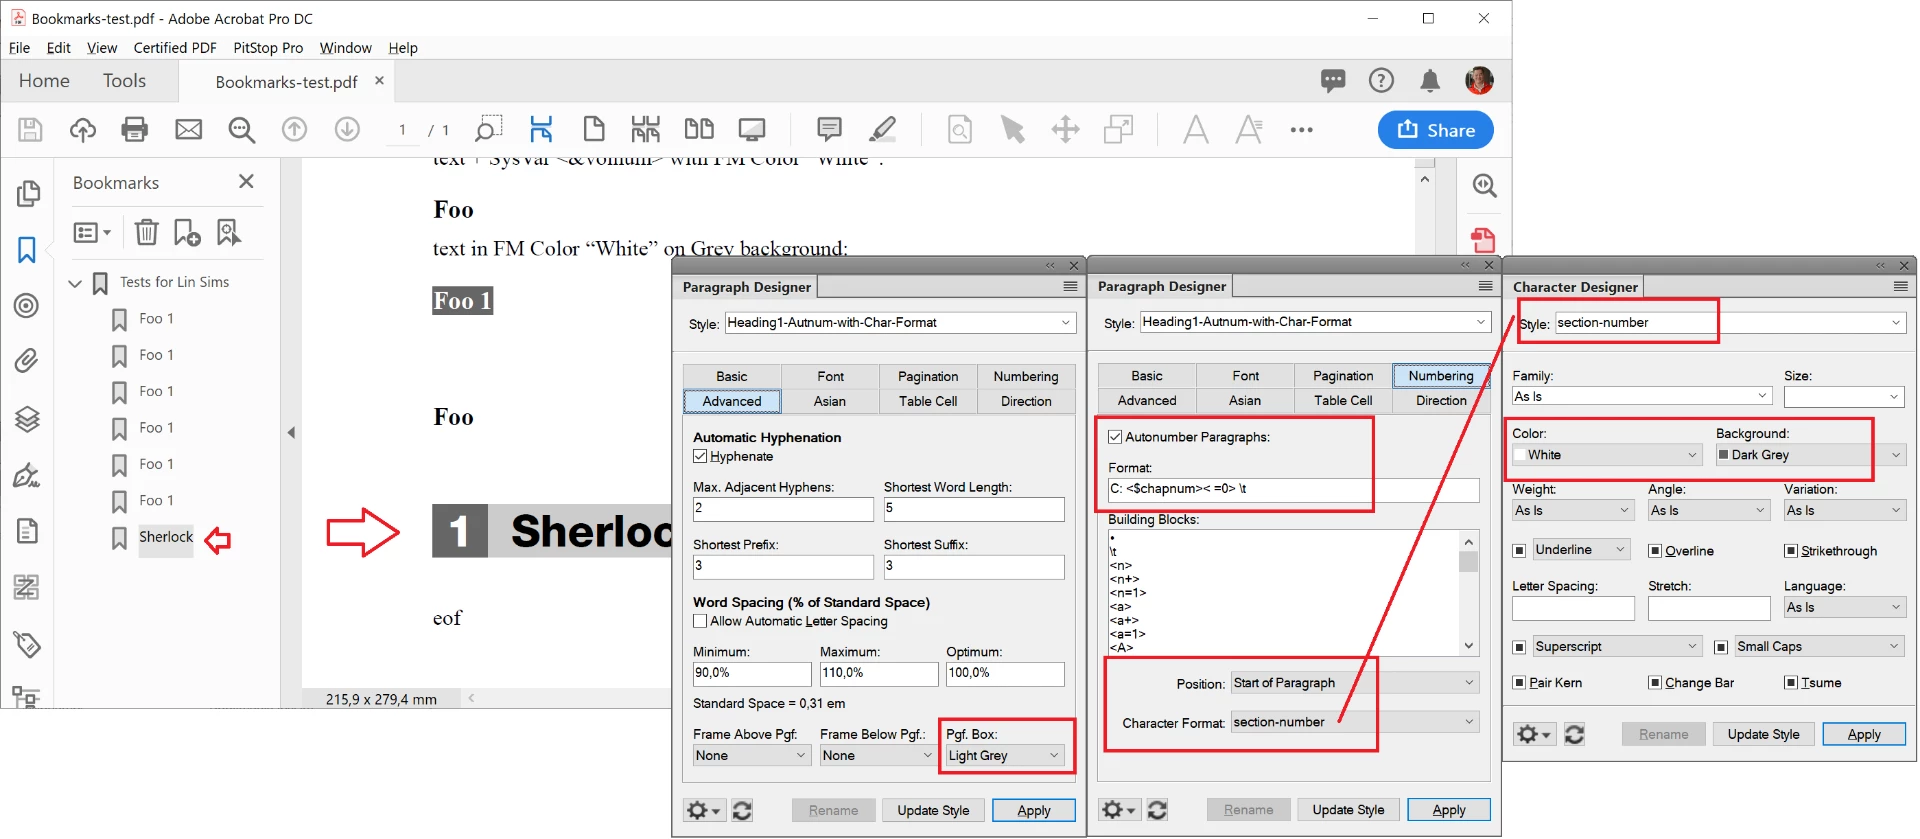The width and height of the screenshot is (1920, 839).
Task: Open the Pgf. Box Light Grey dropdown
Action: coord(1004,756)
